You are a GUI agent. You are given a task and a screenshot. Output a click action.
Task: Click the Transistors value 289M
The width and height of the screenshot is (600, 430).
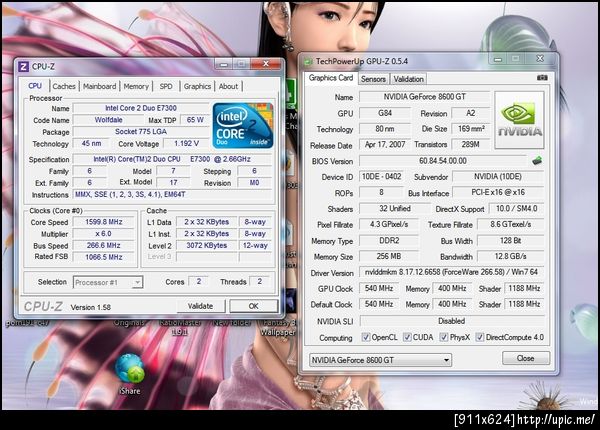pyautogui.click(x=471, y=145)
